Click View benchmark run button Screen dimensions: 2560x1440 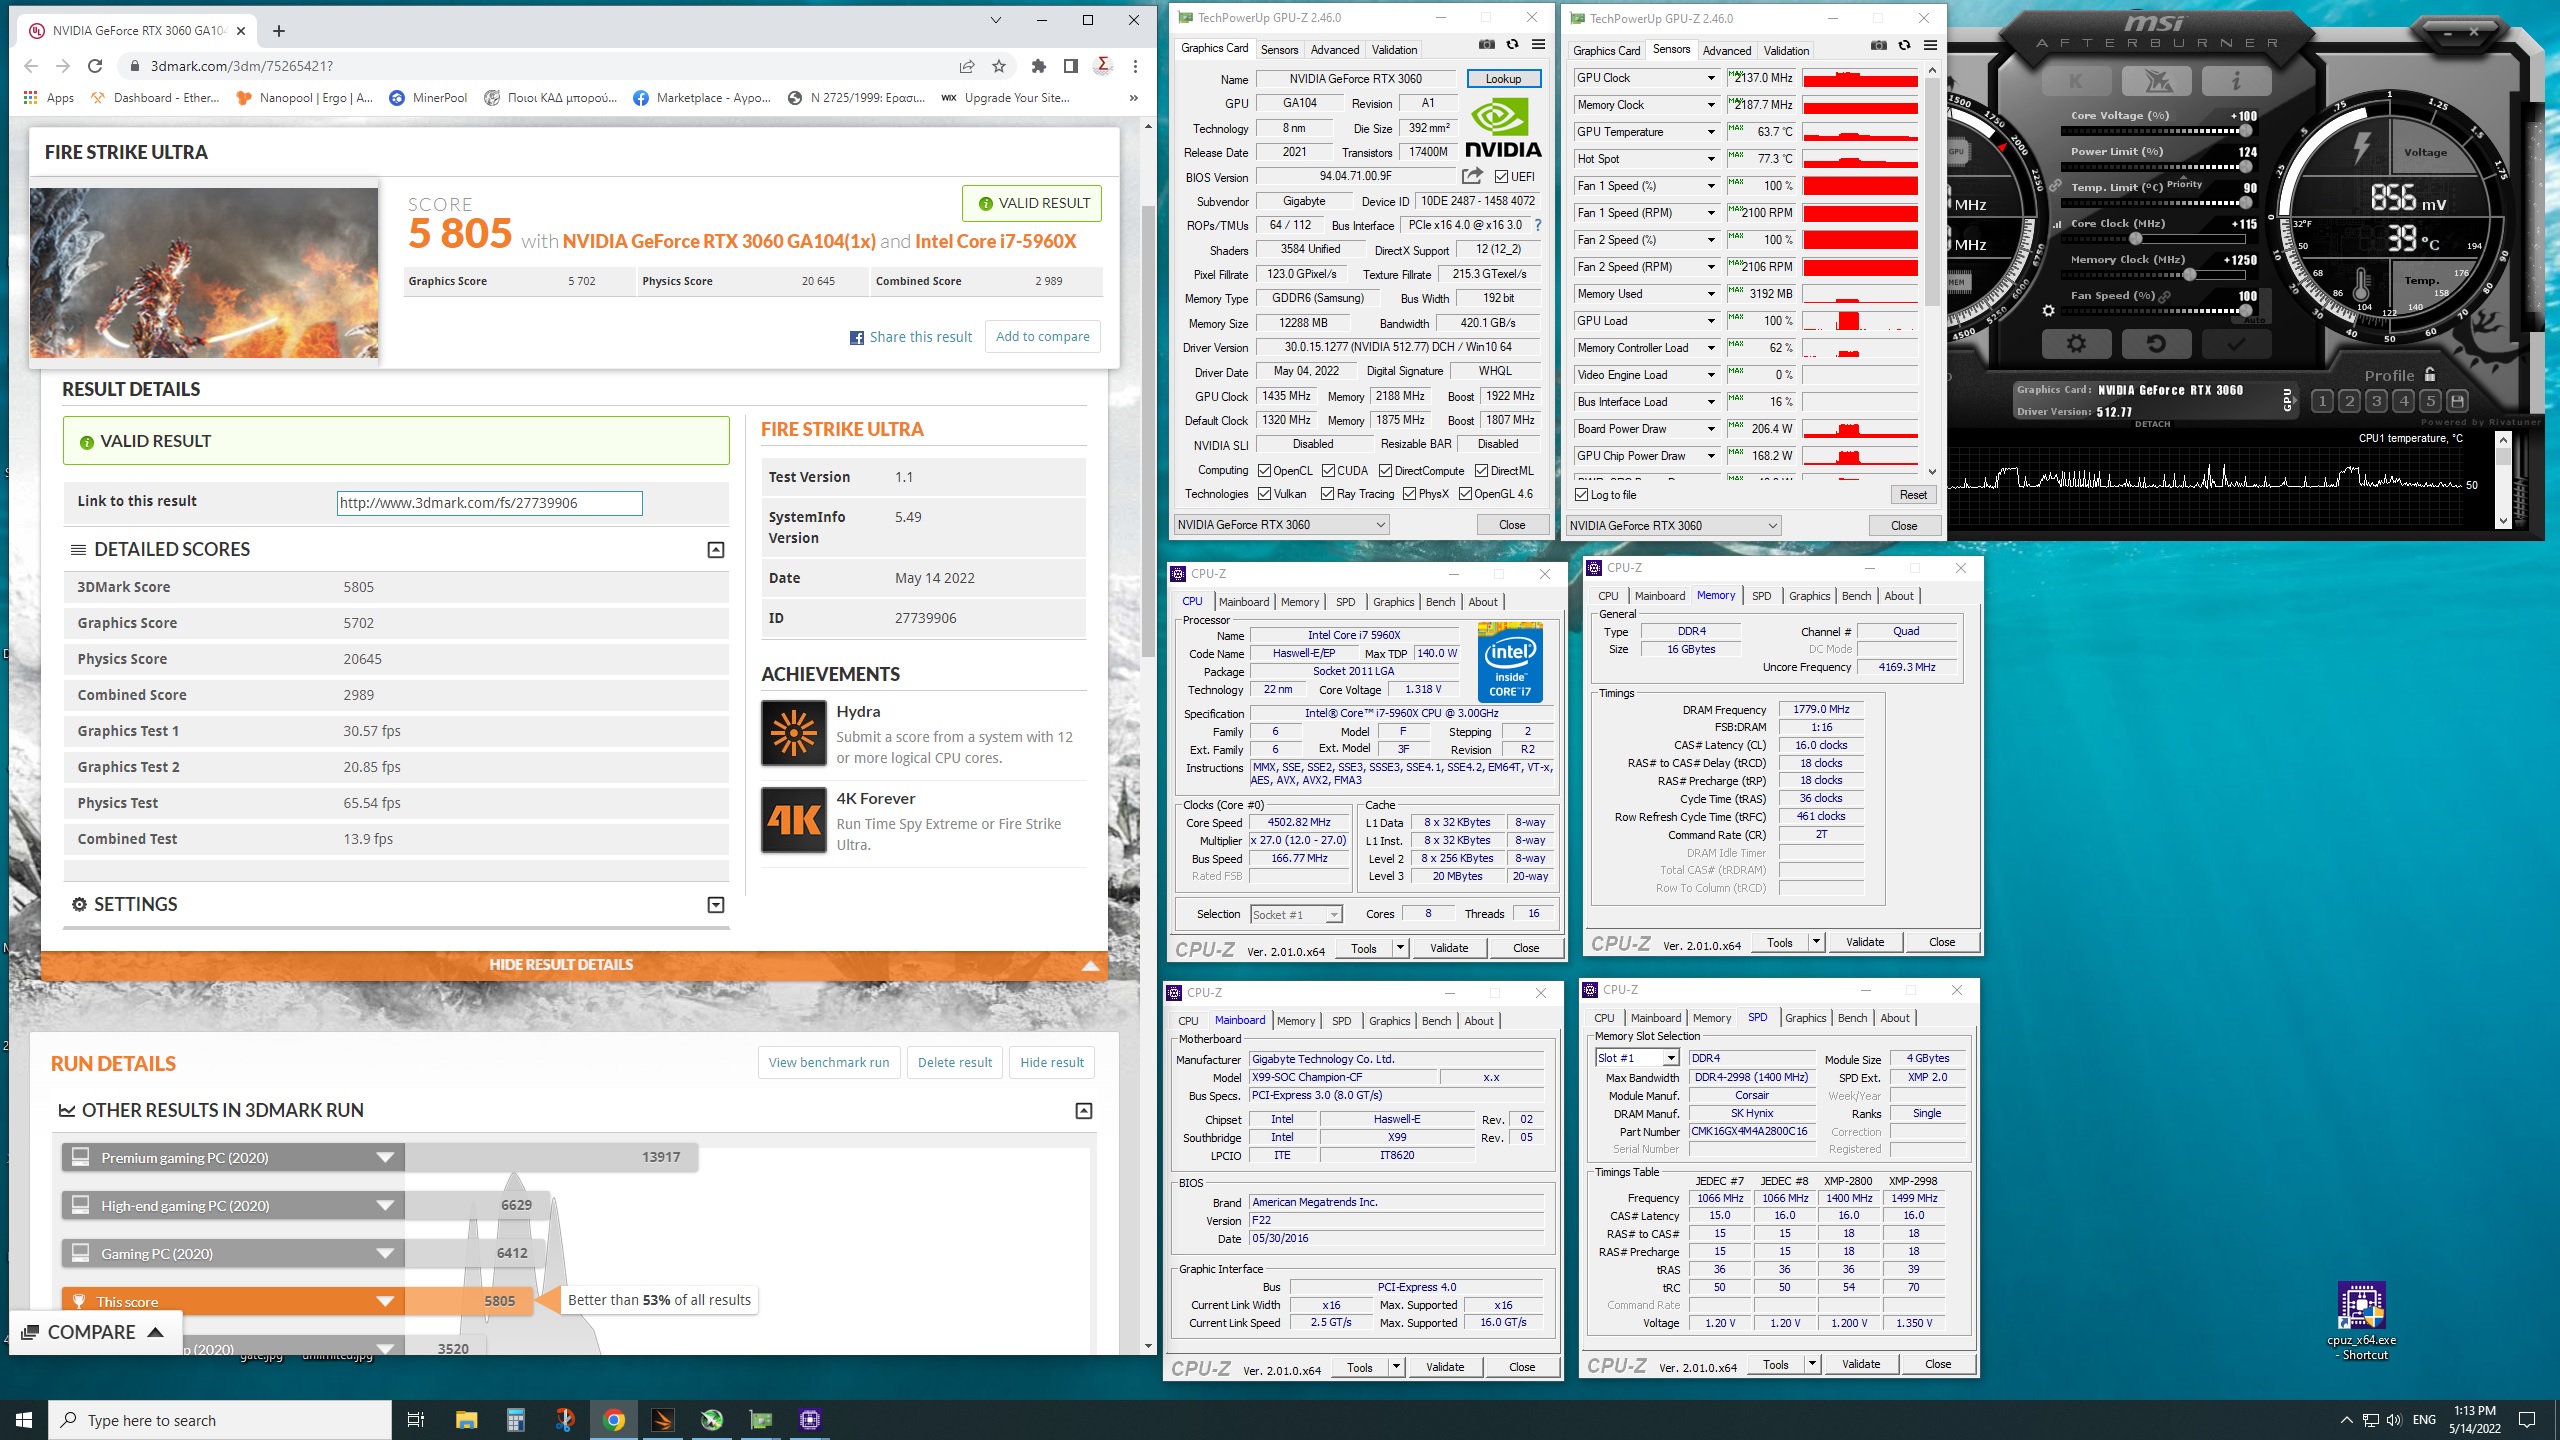829,1063
